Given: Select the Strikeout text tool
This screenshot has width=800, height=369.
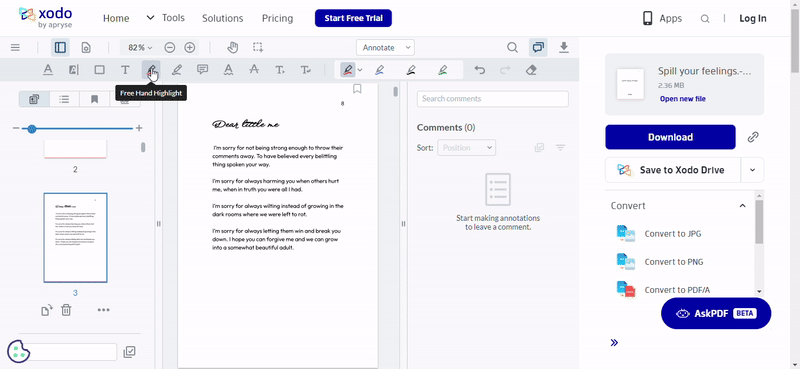Looking at the screenshot, I should 254,70.
